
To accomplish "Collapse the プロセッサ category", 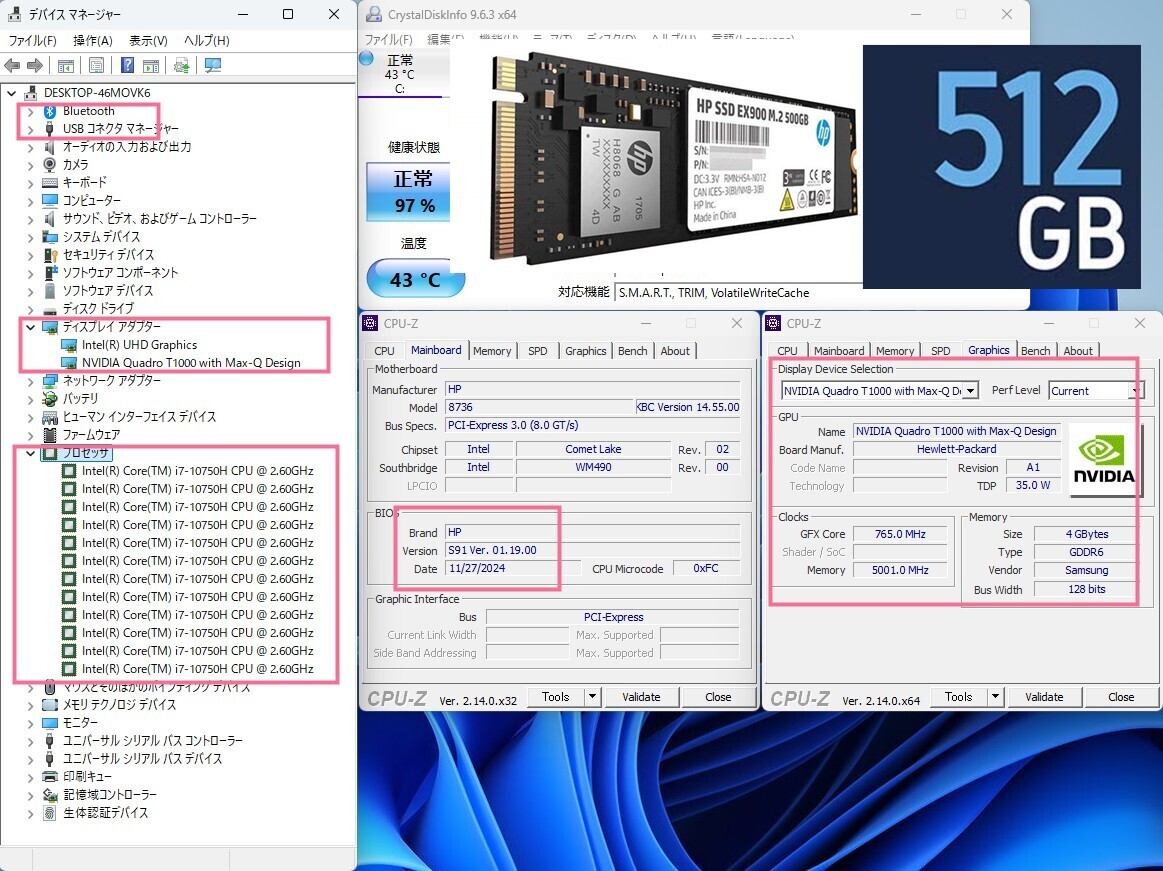I will tap(30, 453).
